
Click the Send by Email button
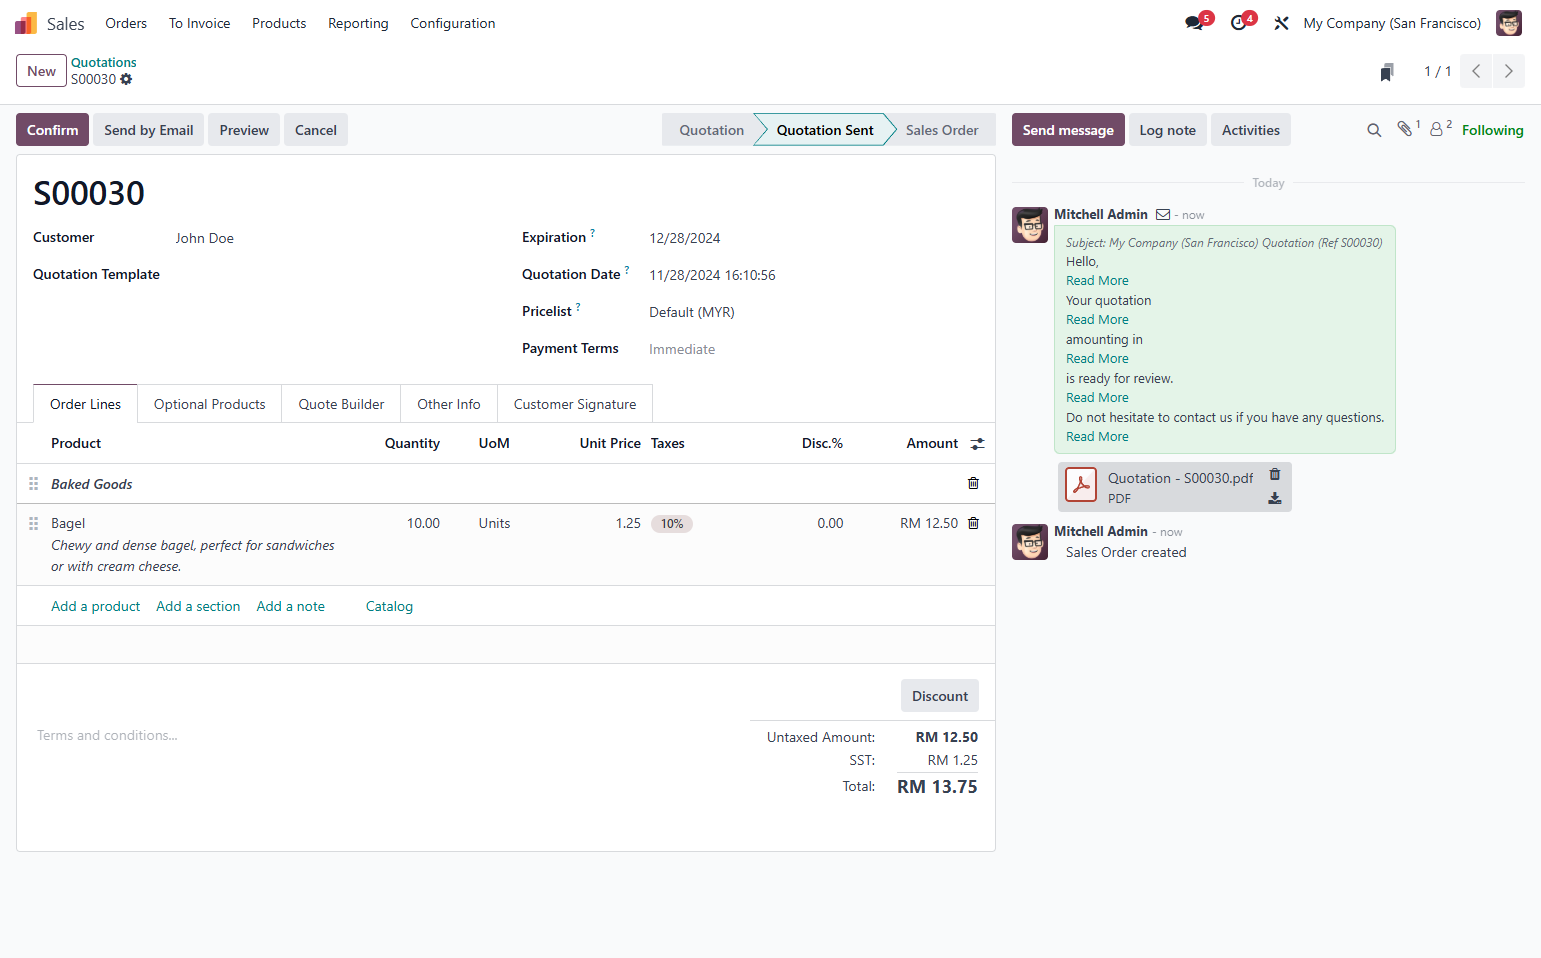(x=149, y=130)
